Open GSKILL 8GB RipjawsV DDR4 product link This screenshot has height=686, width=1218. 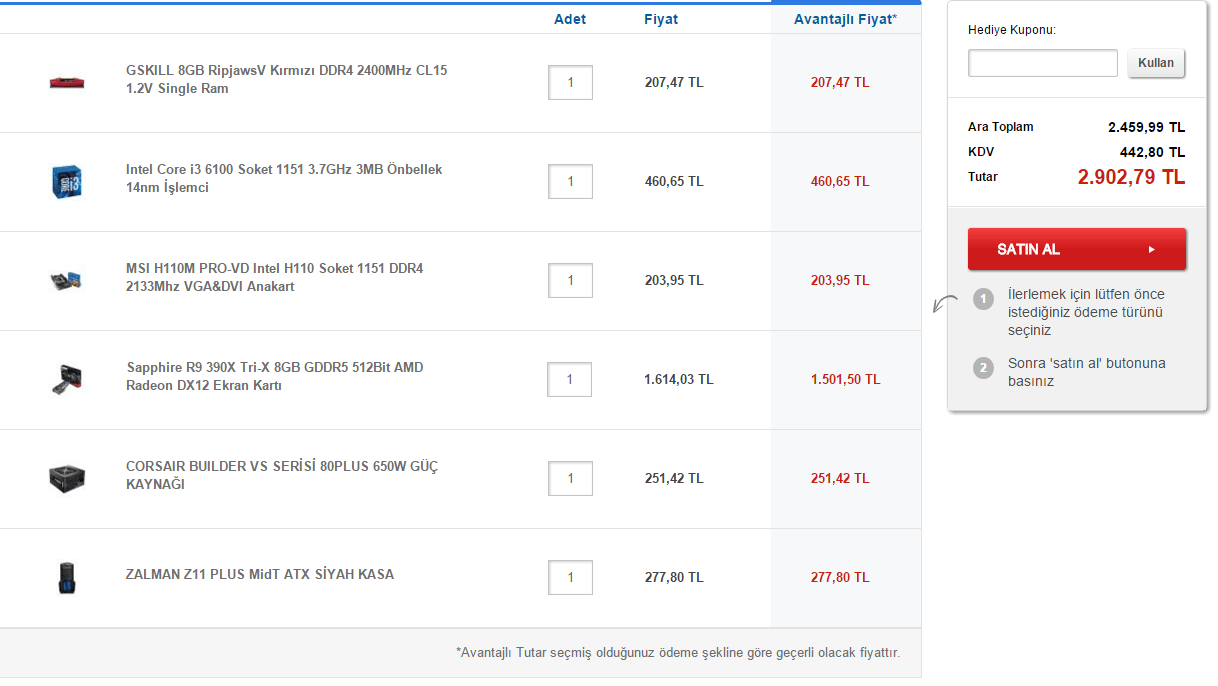(286, 80)
